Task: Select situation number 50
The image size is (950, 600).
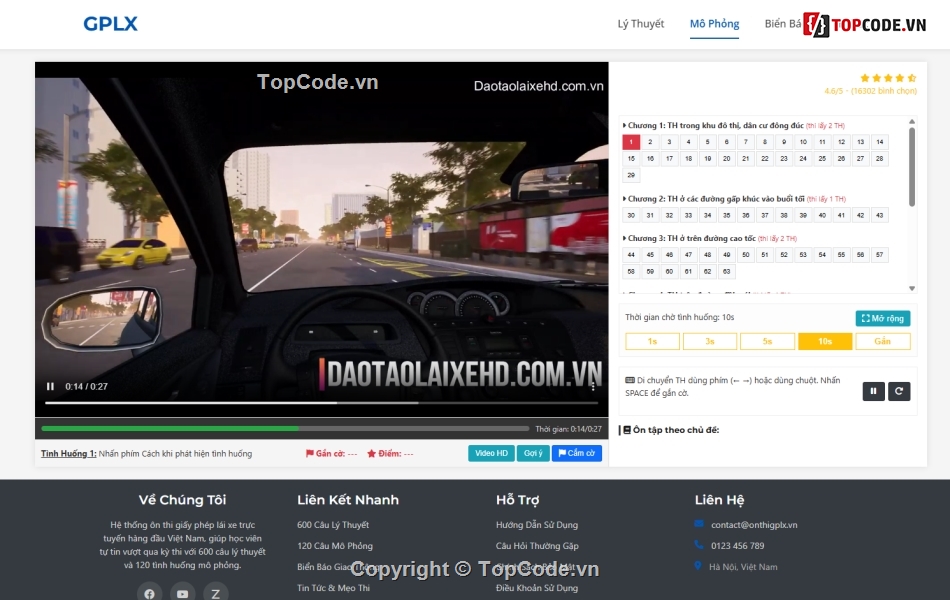Action: pos(746,255)
